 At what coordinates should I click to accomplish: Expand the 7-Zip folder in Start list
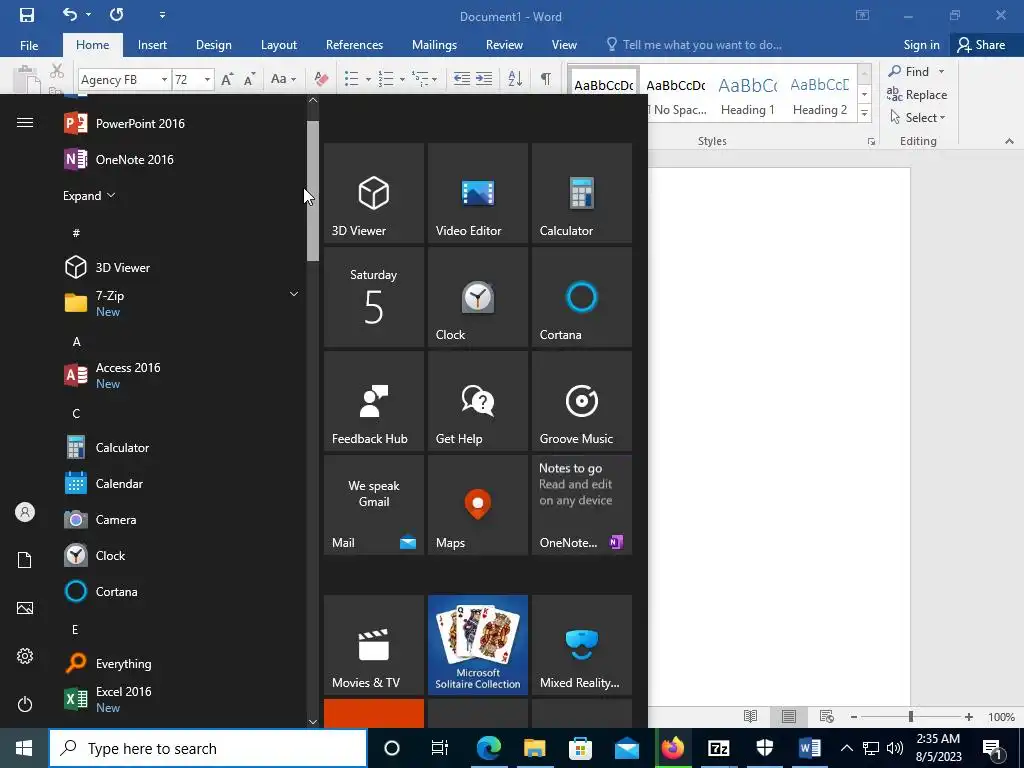click(x=183, y=303)
